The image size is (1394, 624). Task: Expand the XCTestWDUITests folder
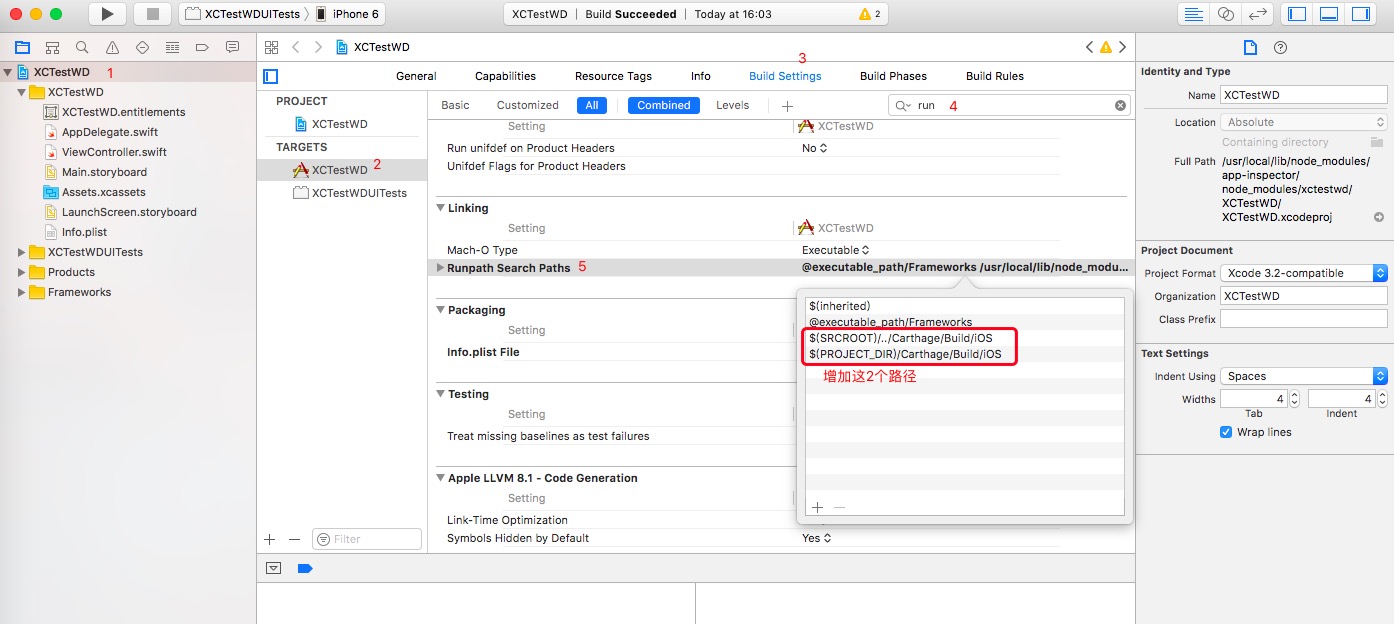(x=22, y=252)
